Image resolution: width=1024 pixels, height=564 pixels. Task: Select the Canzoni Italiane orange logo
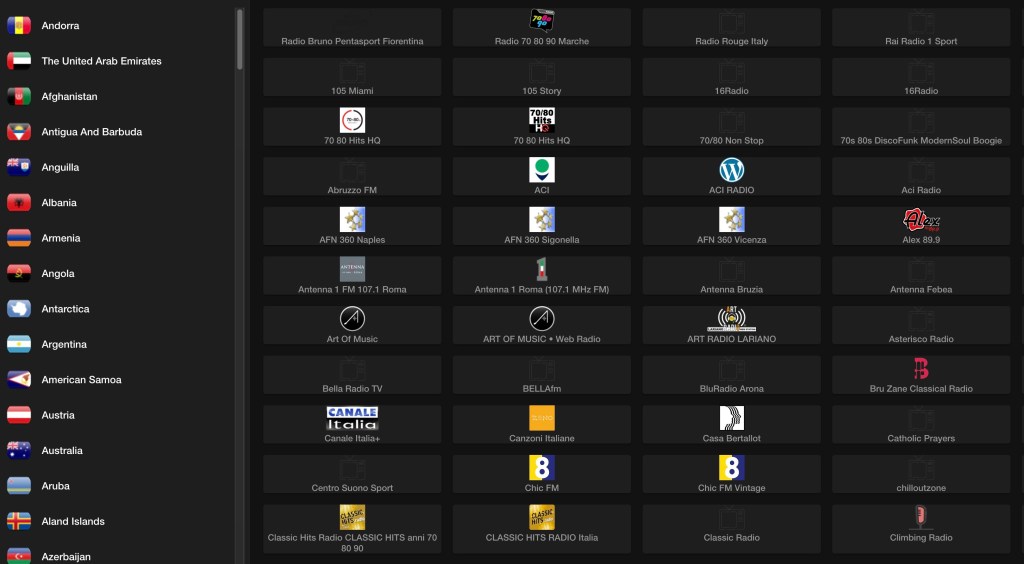point(542,418)
